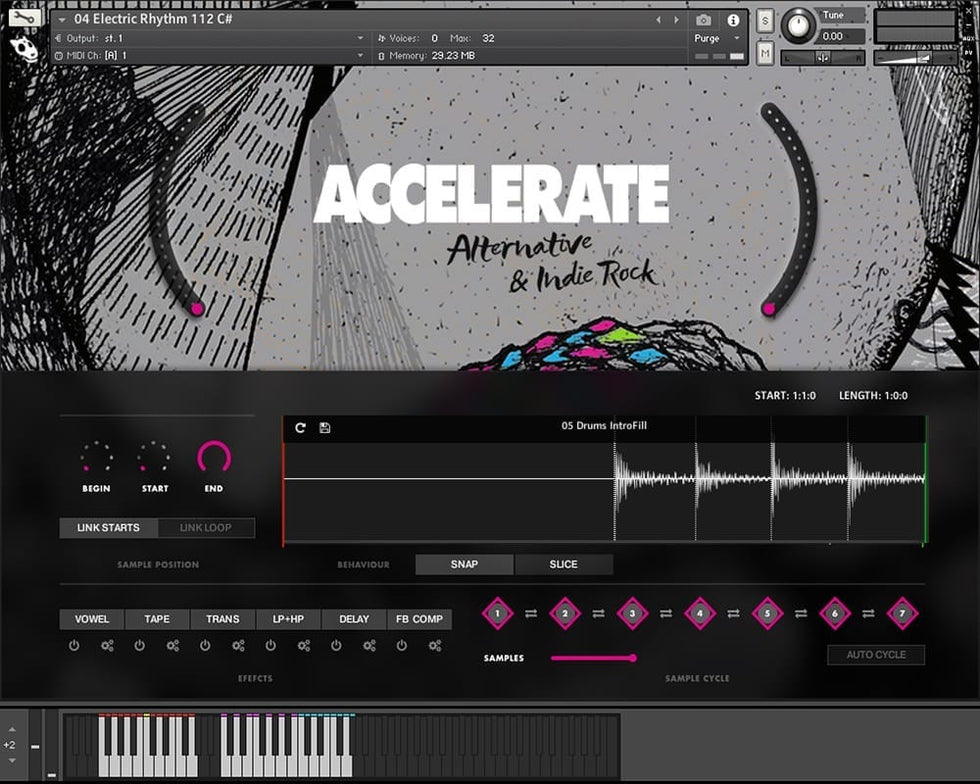Viewport: 980px width, 784px height.
Task: Click the reload icon above the waveform
Action: (300, 428)
